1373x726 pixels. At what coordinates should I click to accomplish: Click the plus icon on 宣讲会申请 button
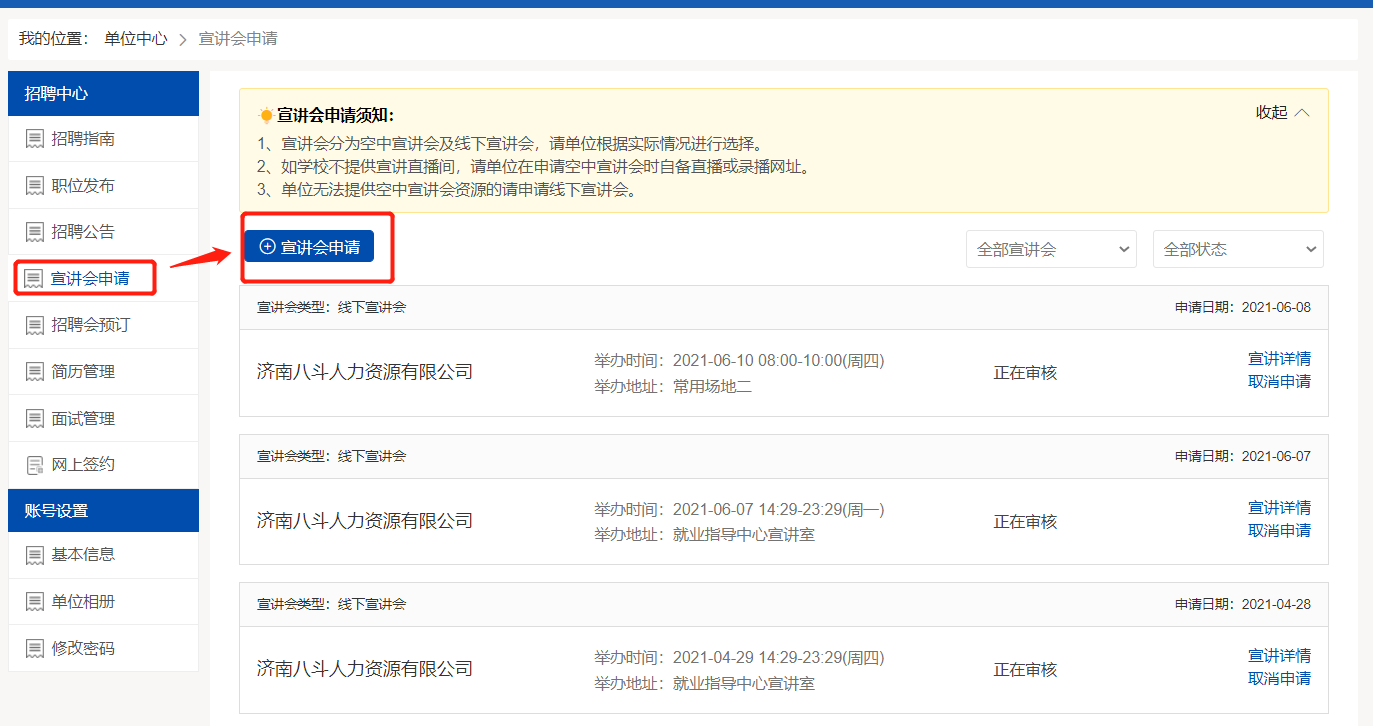[x=267, y=246]
